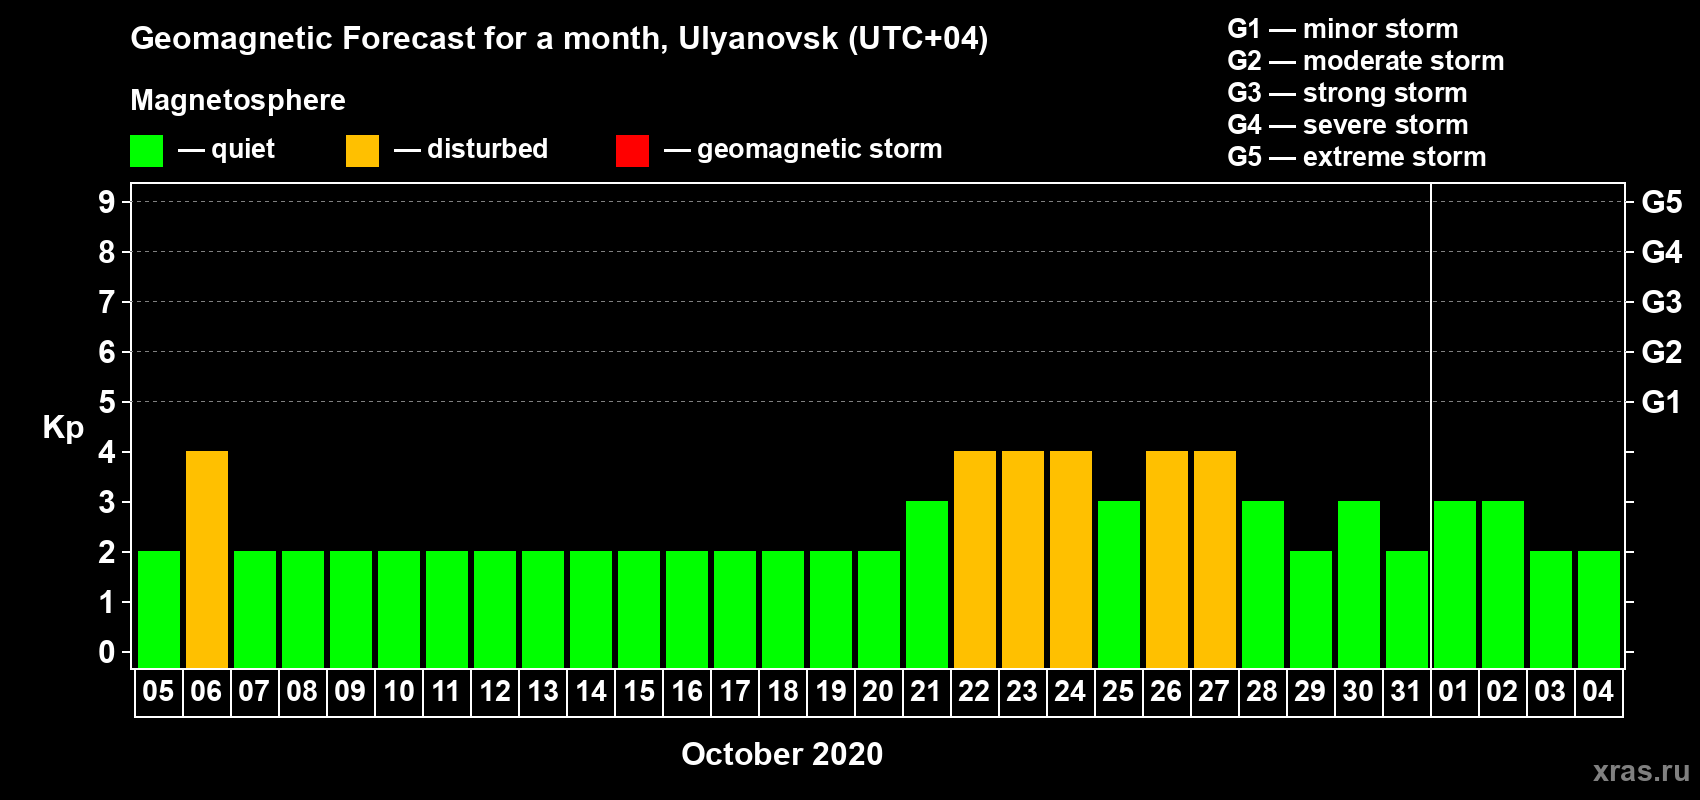Click the 'G1 — minor storm' legend text
This screenshot has height=800, width=1700.
[x=1343, y=29]
